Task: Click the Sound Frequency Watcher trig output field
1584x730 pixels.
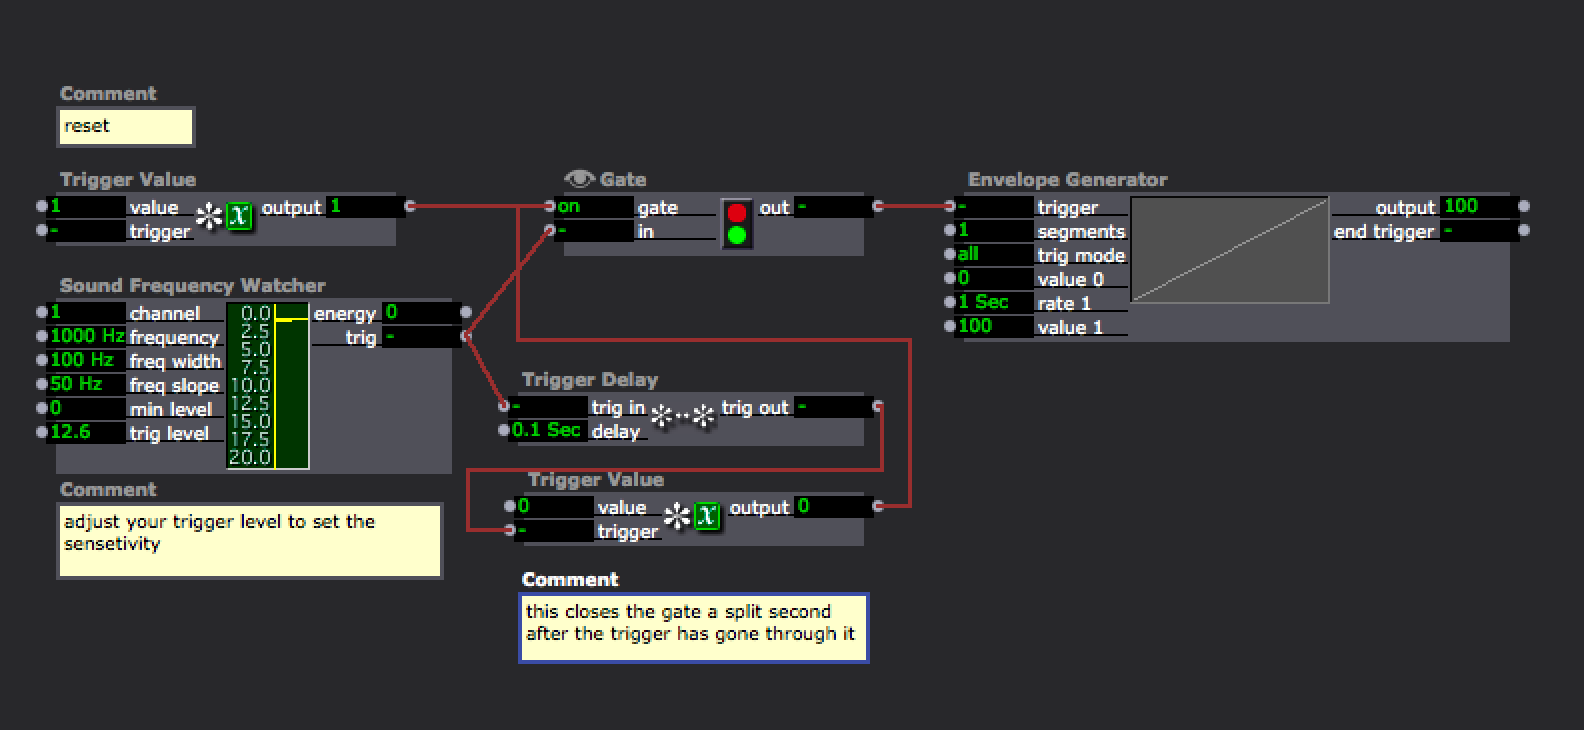Action: 421,337
